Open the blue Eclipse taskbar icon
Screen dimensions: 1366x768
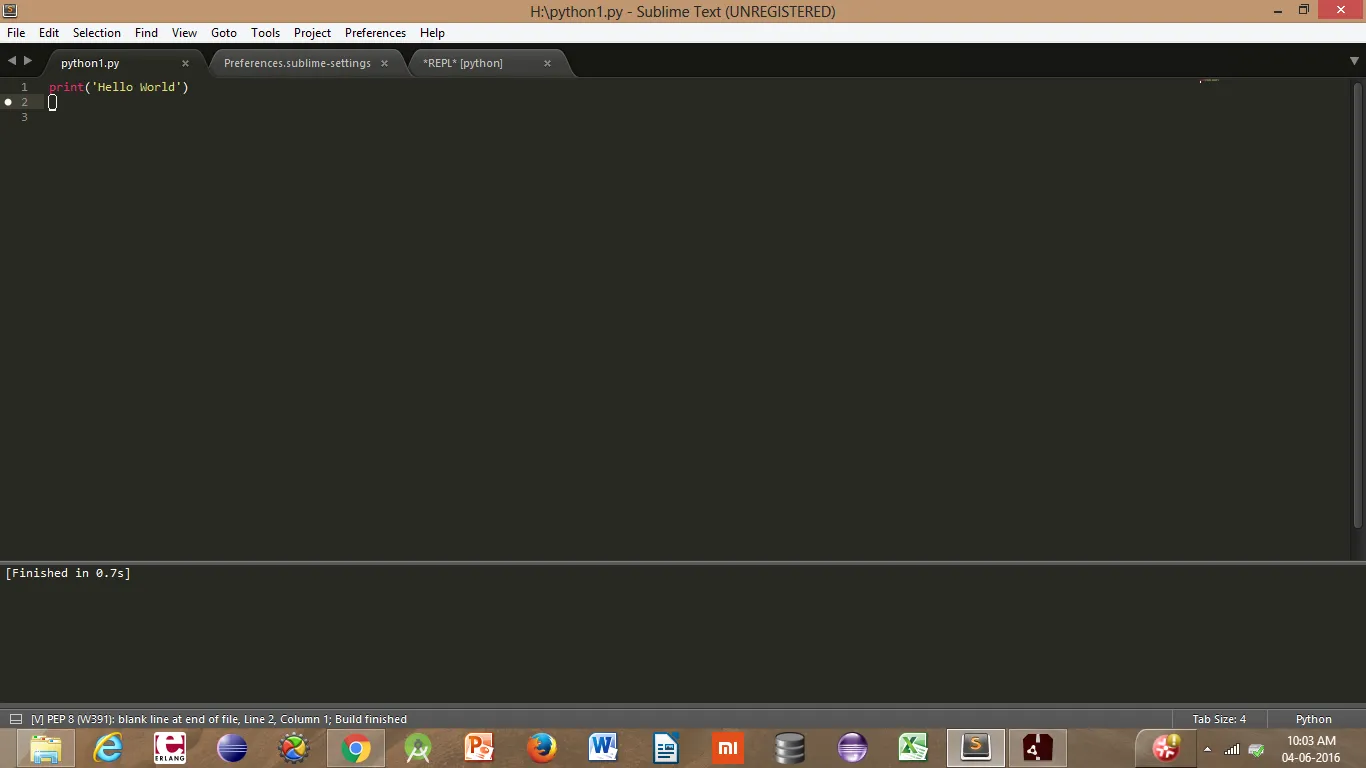(232, 748)
